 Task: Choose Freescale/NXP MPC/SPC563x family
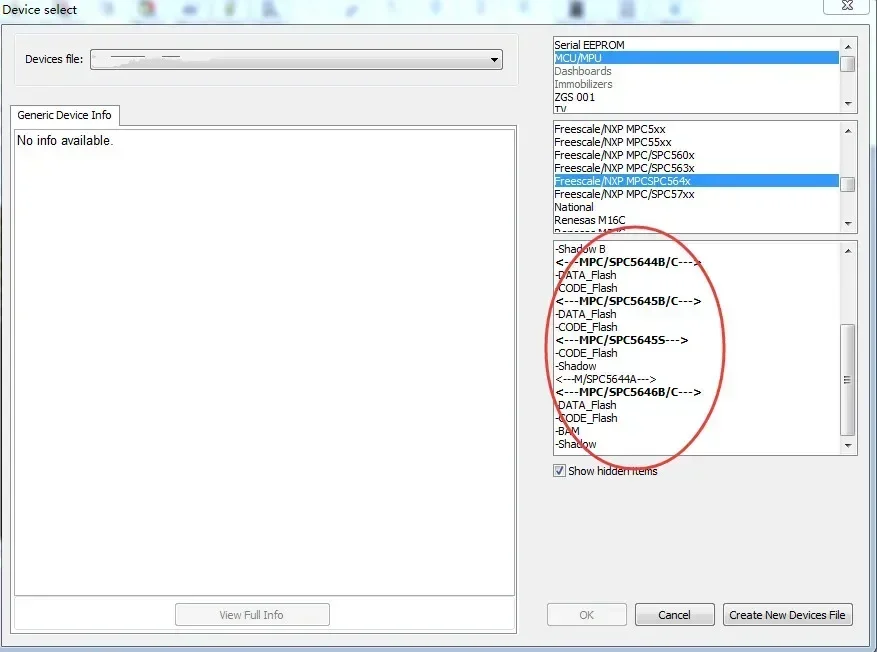click(x=696, y=168)
